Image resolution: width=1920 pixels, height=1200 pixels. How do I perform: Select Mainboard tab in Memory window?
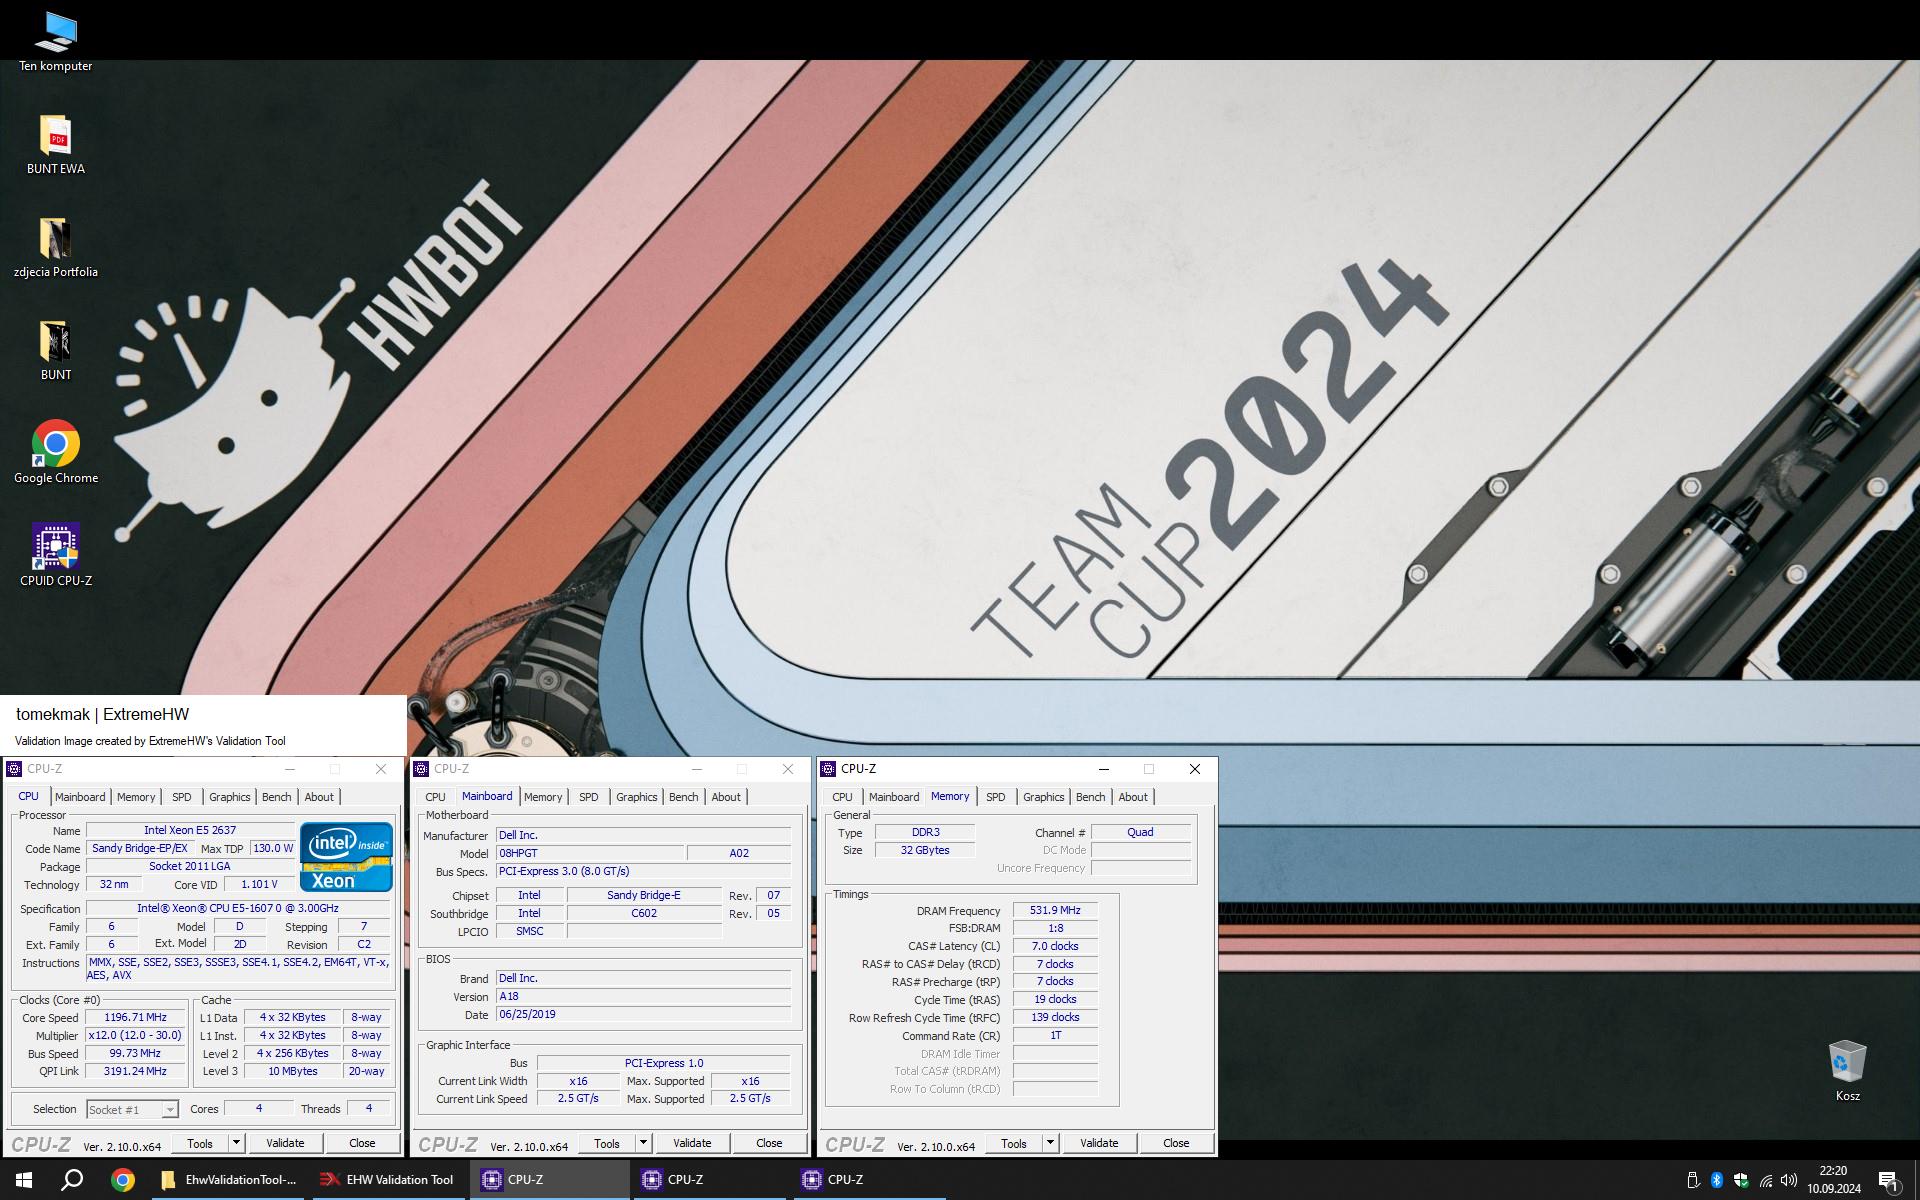point(893,797)
